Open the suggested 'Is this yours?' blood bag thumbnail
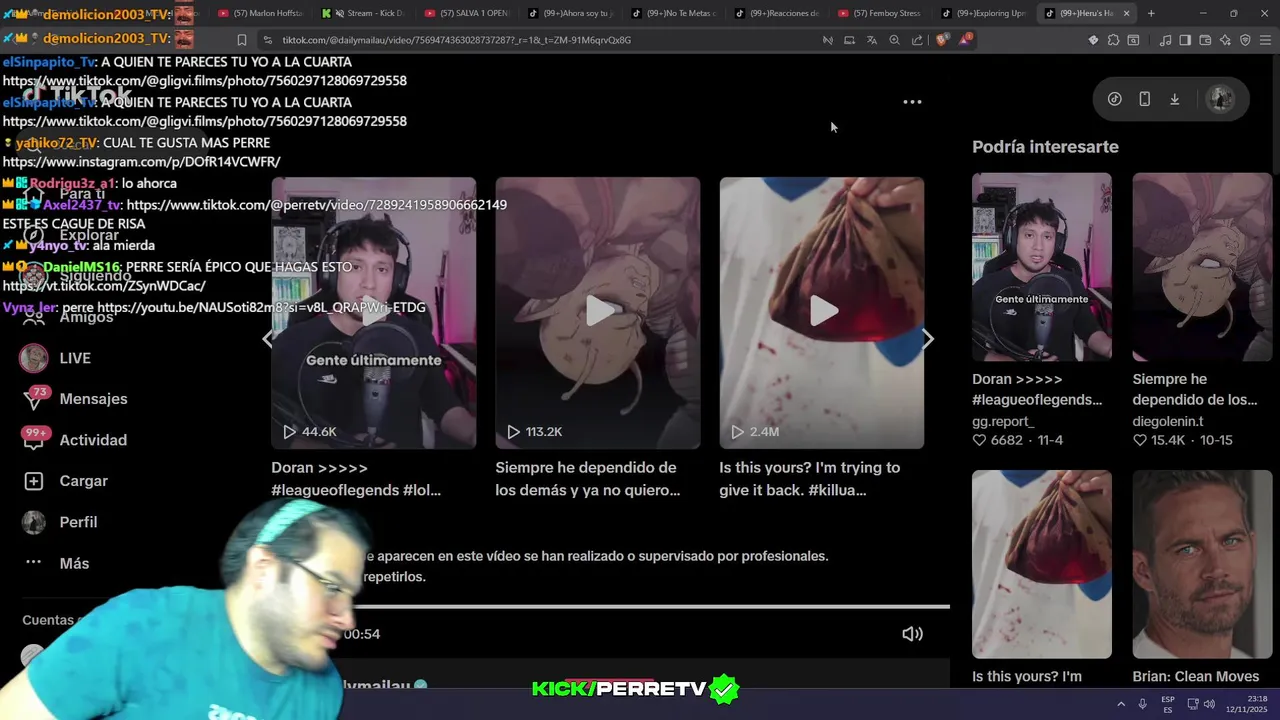 click(x=1042, y=564)
